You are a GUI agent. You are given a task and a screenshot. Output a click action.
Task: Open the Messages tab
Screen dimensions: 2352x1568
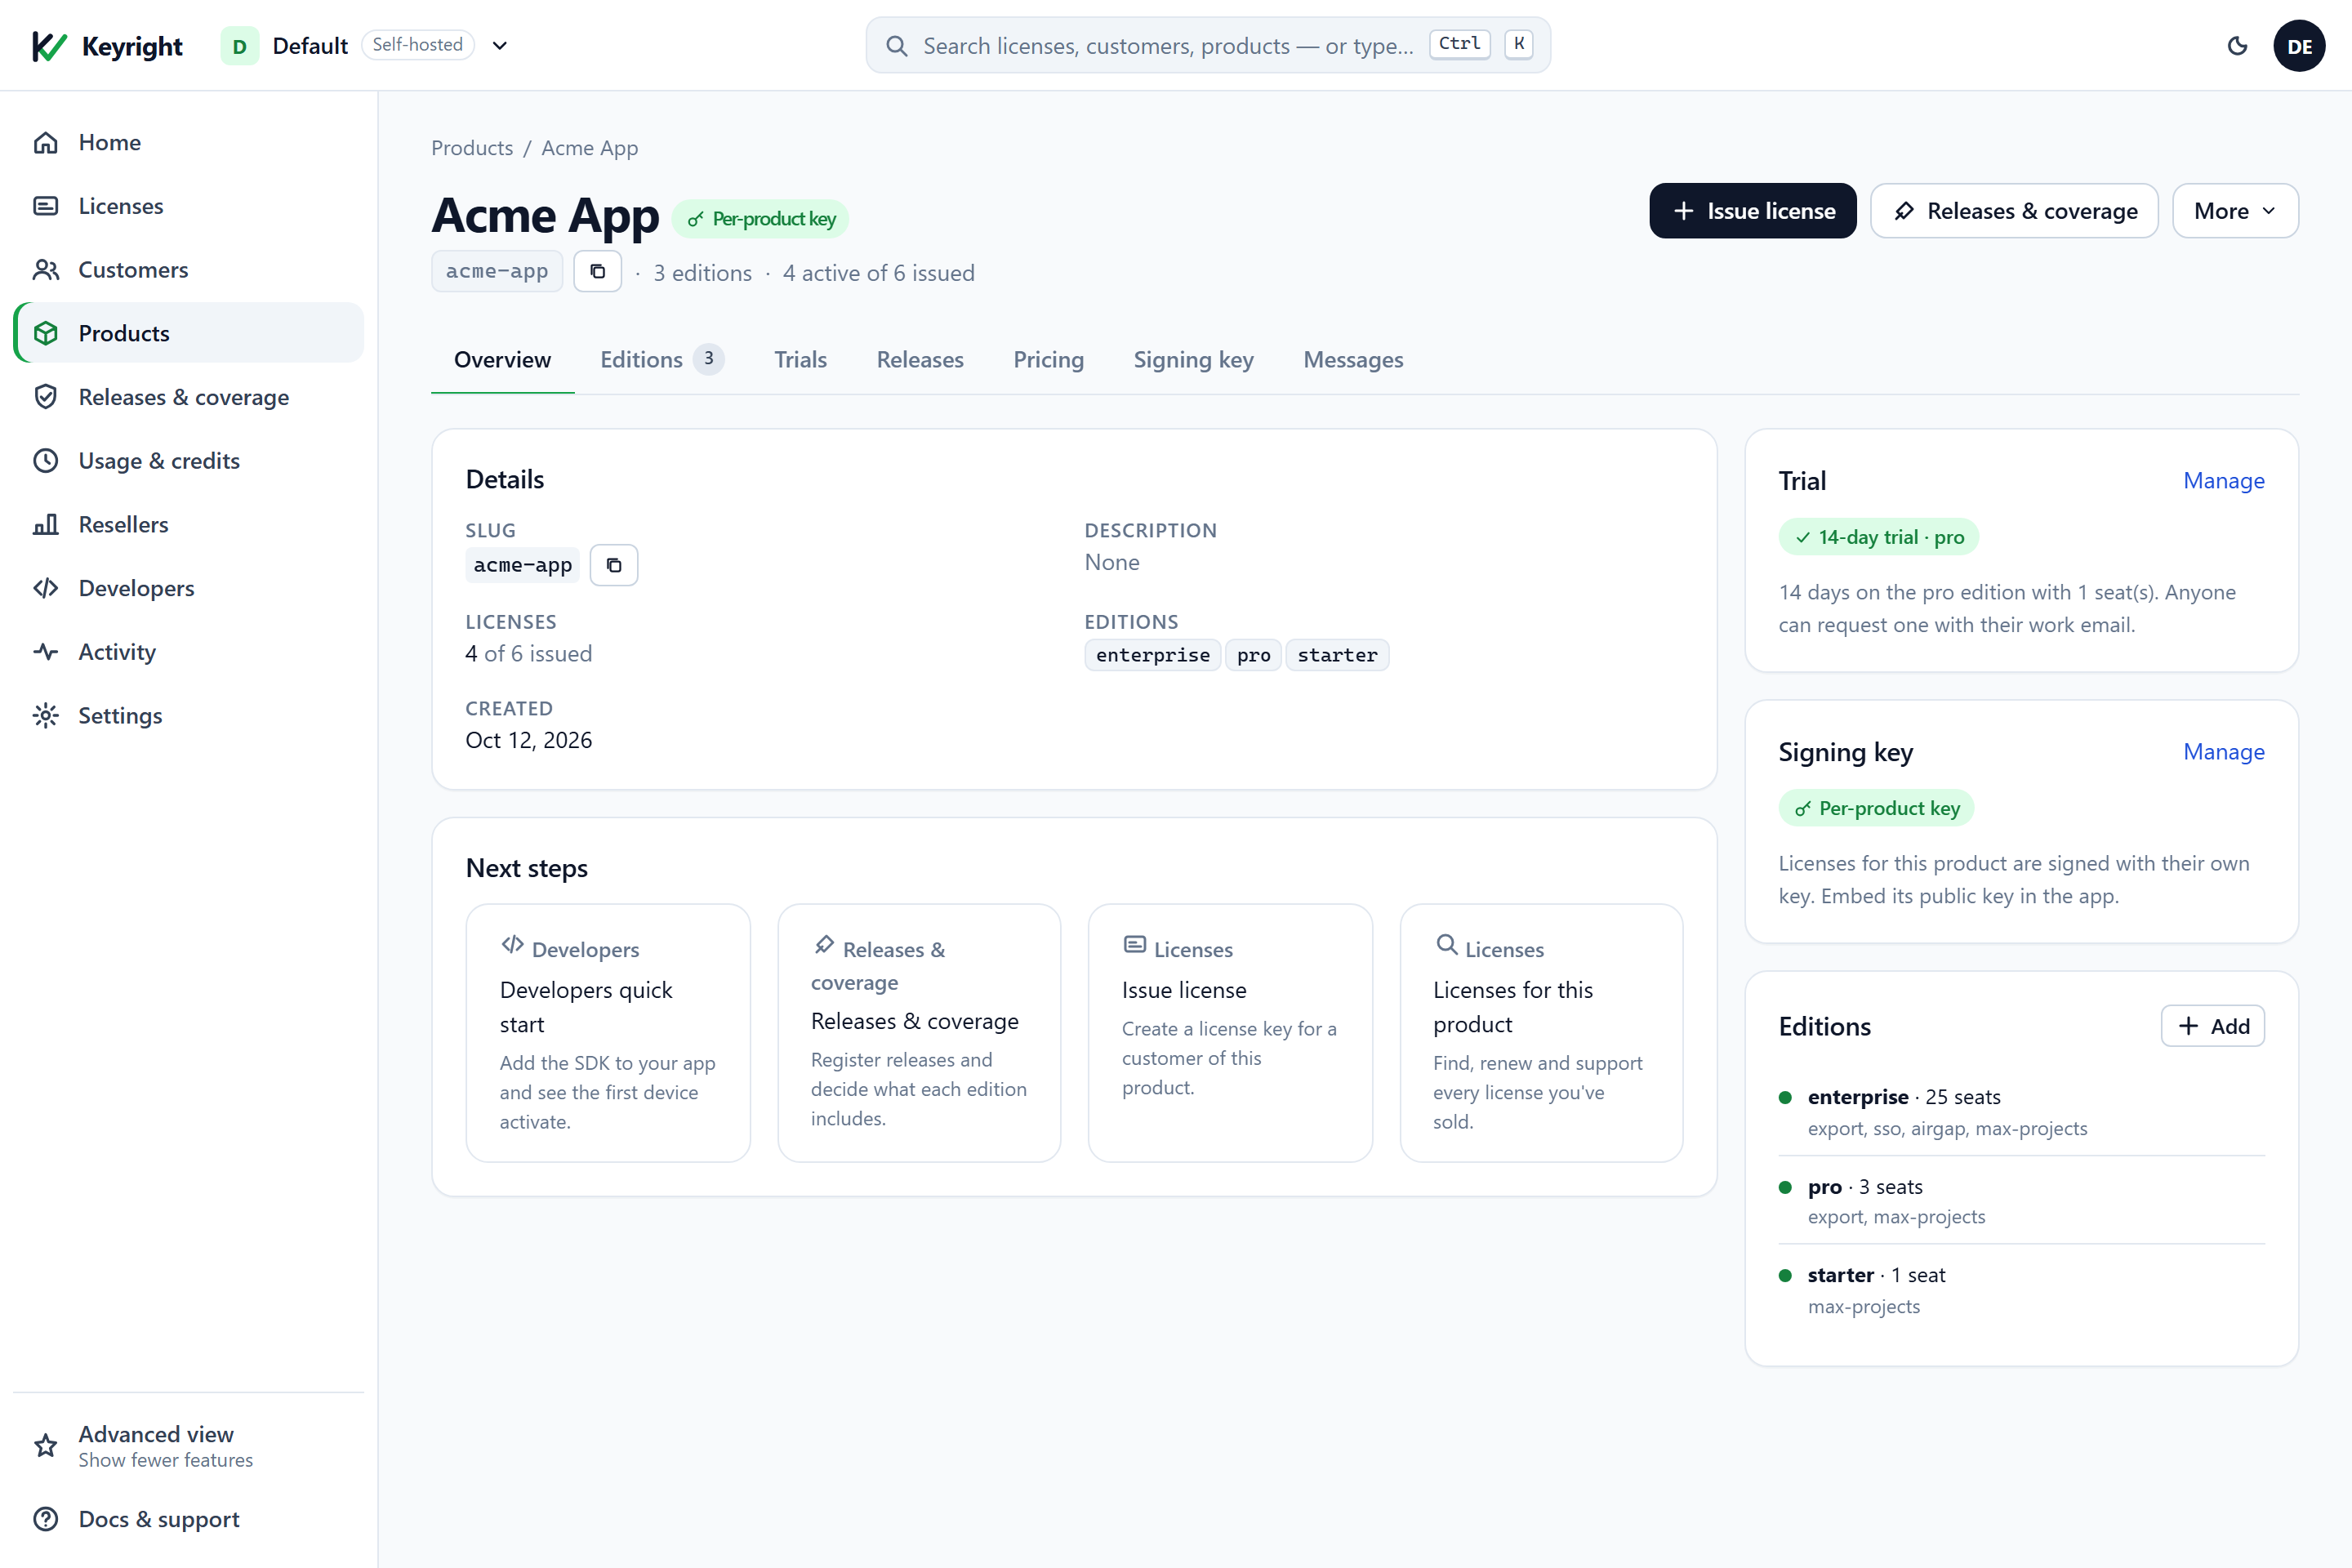[x=1353, y=360]
